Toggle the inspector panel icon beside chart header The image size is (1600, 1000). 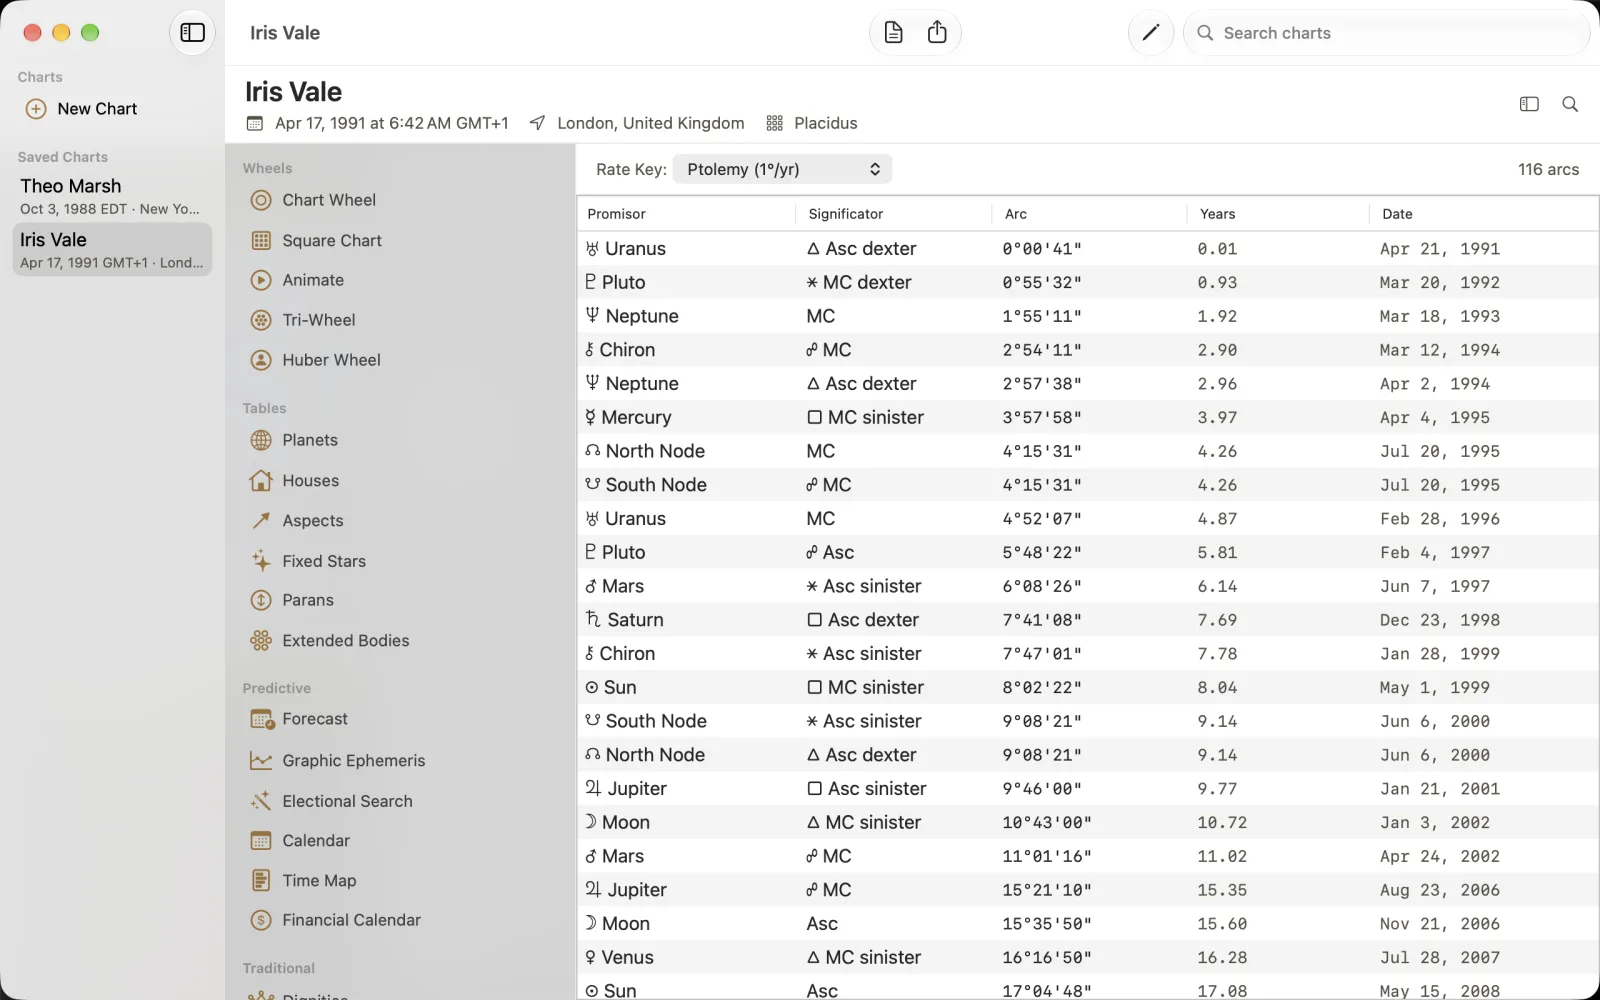point(1529,104)
